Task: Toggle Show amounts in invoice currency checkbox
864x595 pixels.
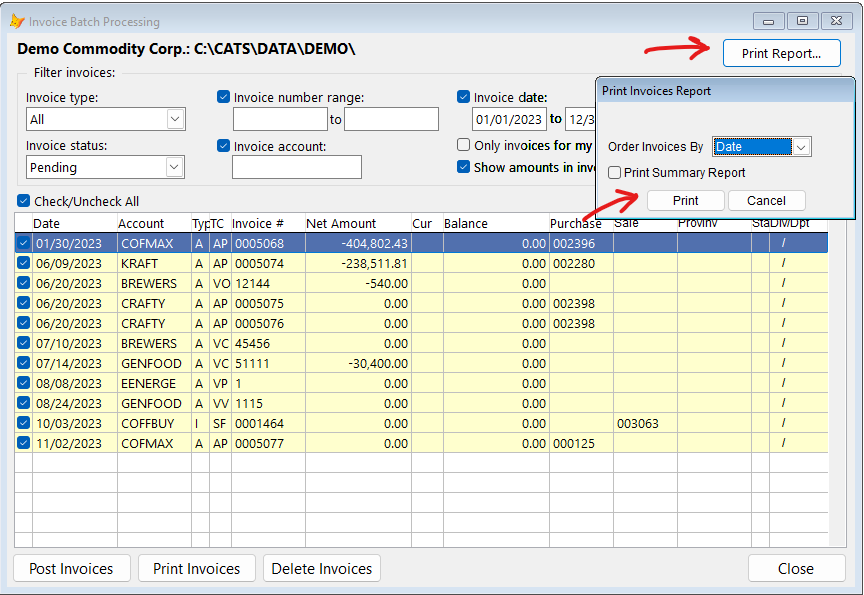Action: pyautogui.click(x=463, y=167)
